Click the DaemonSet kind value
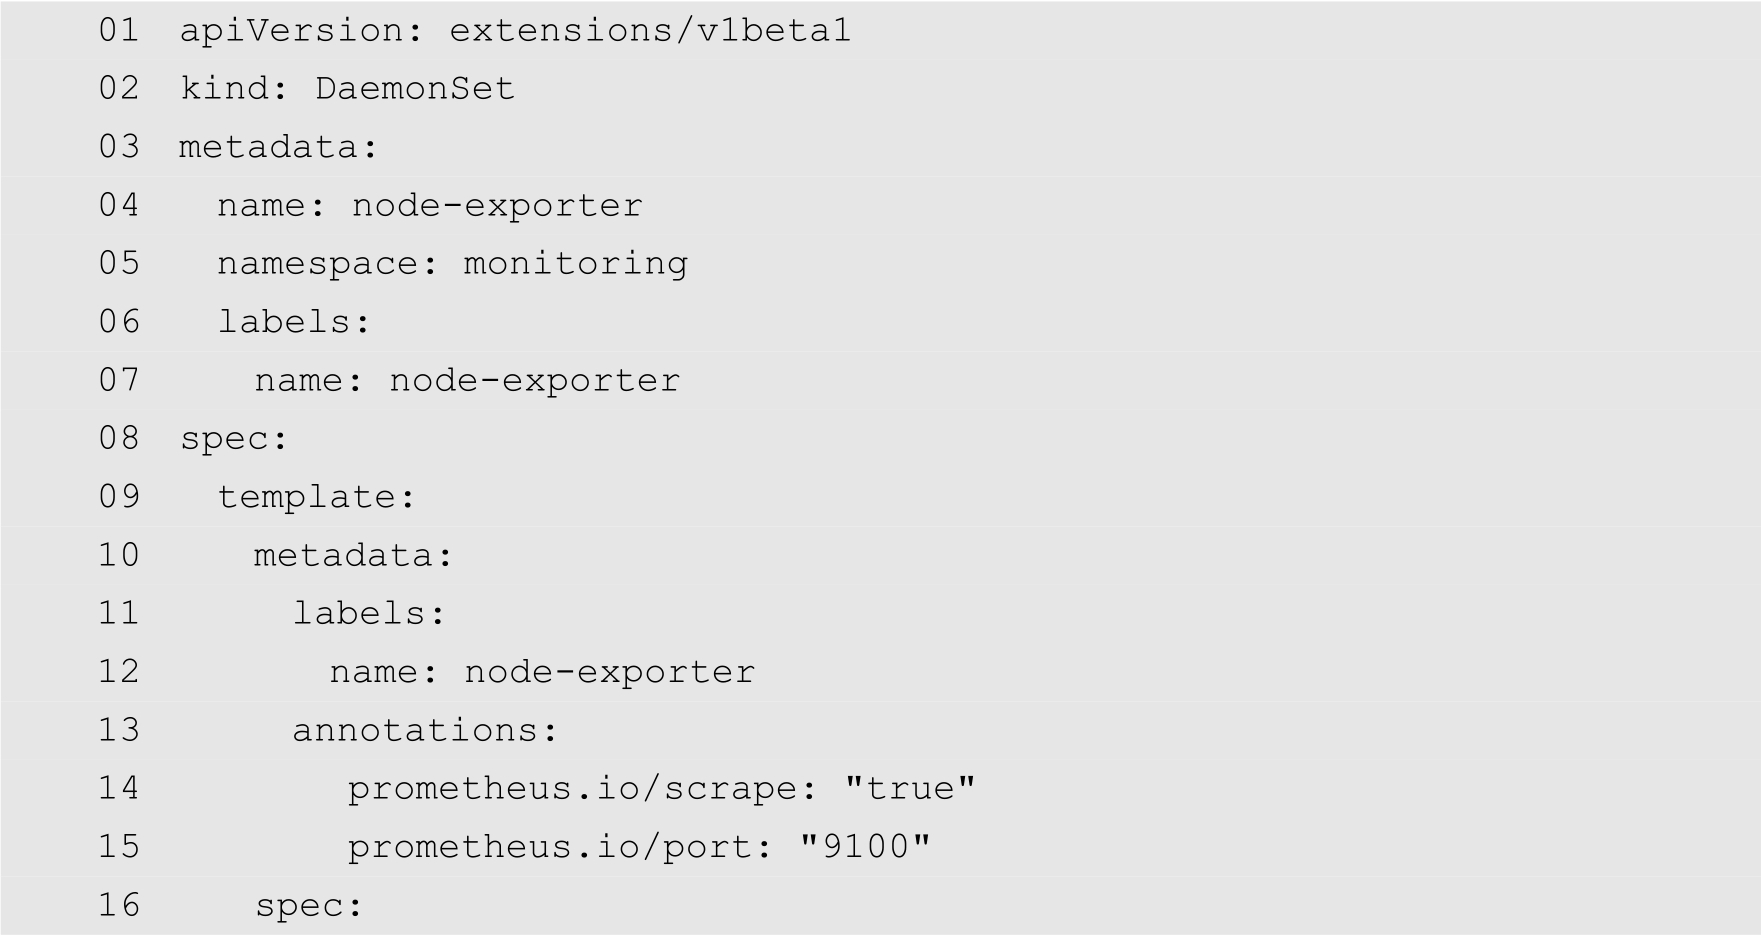This screenshot has width=1761, height=935. click(415, 89)
